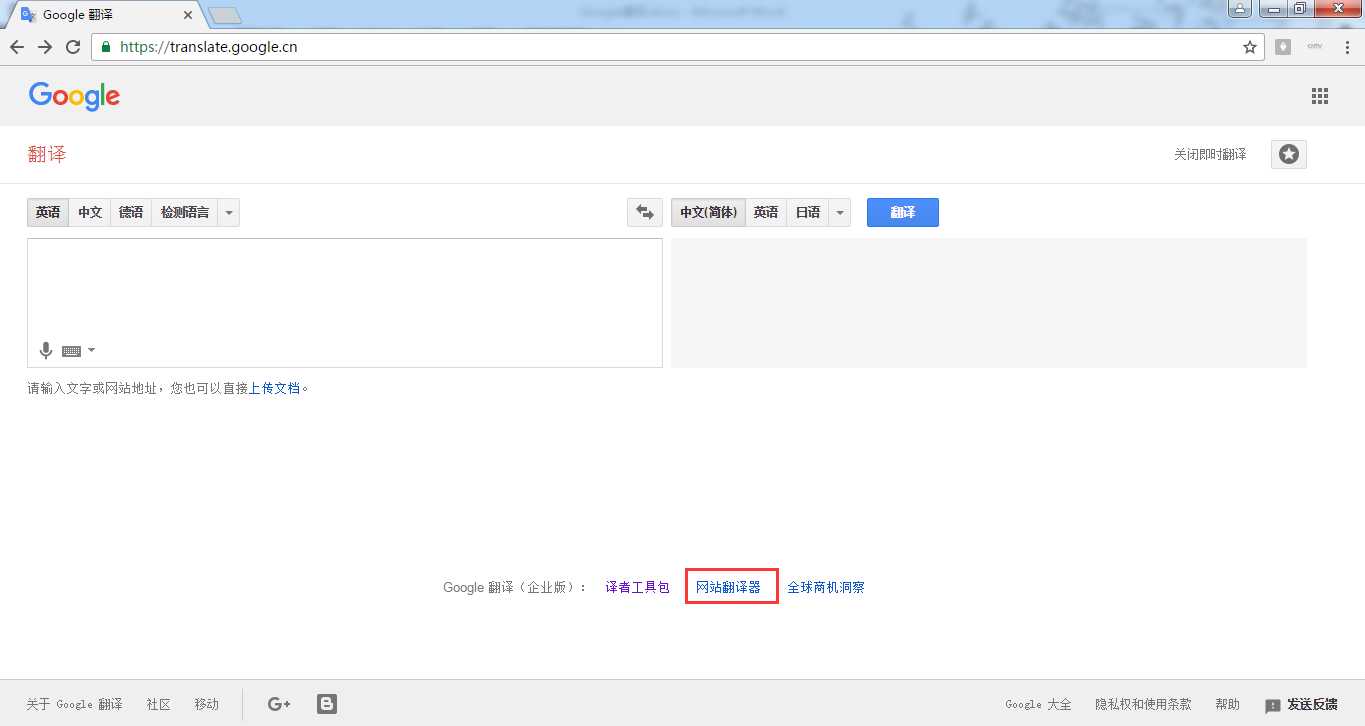Open a new browser tab
1365x726 pixels.
pos(225,15)
